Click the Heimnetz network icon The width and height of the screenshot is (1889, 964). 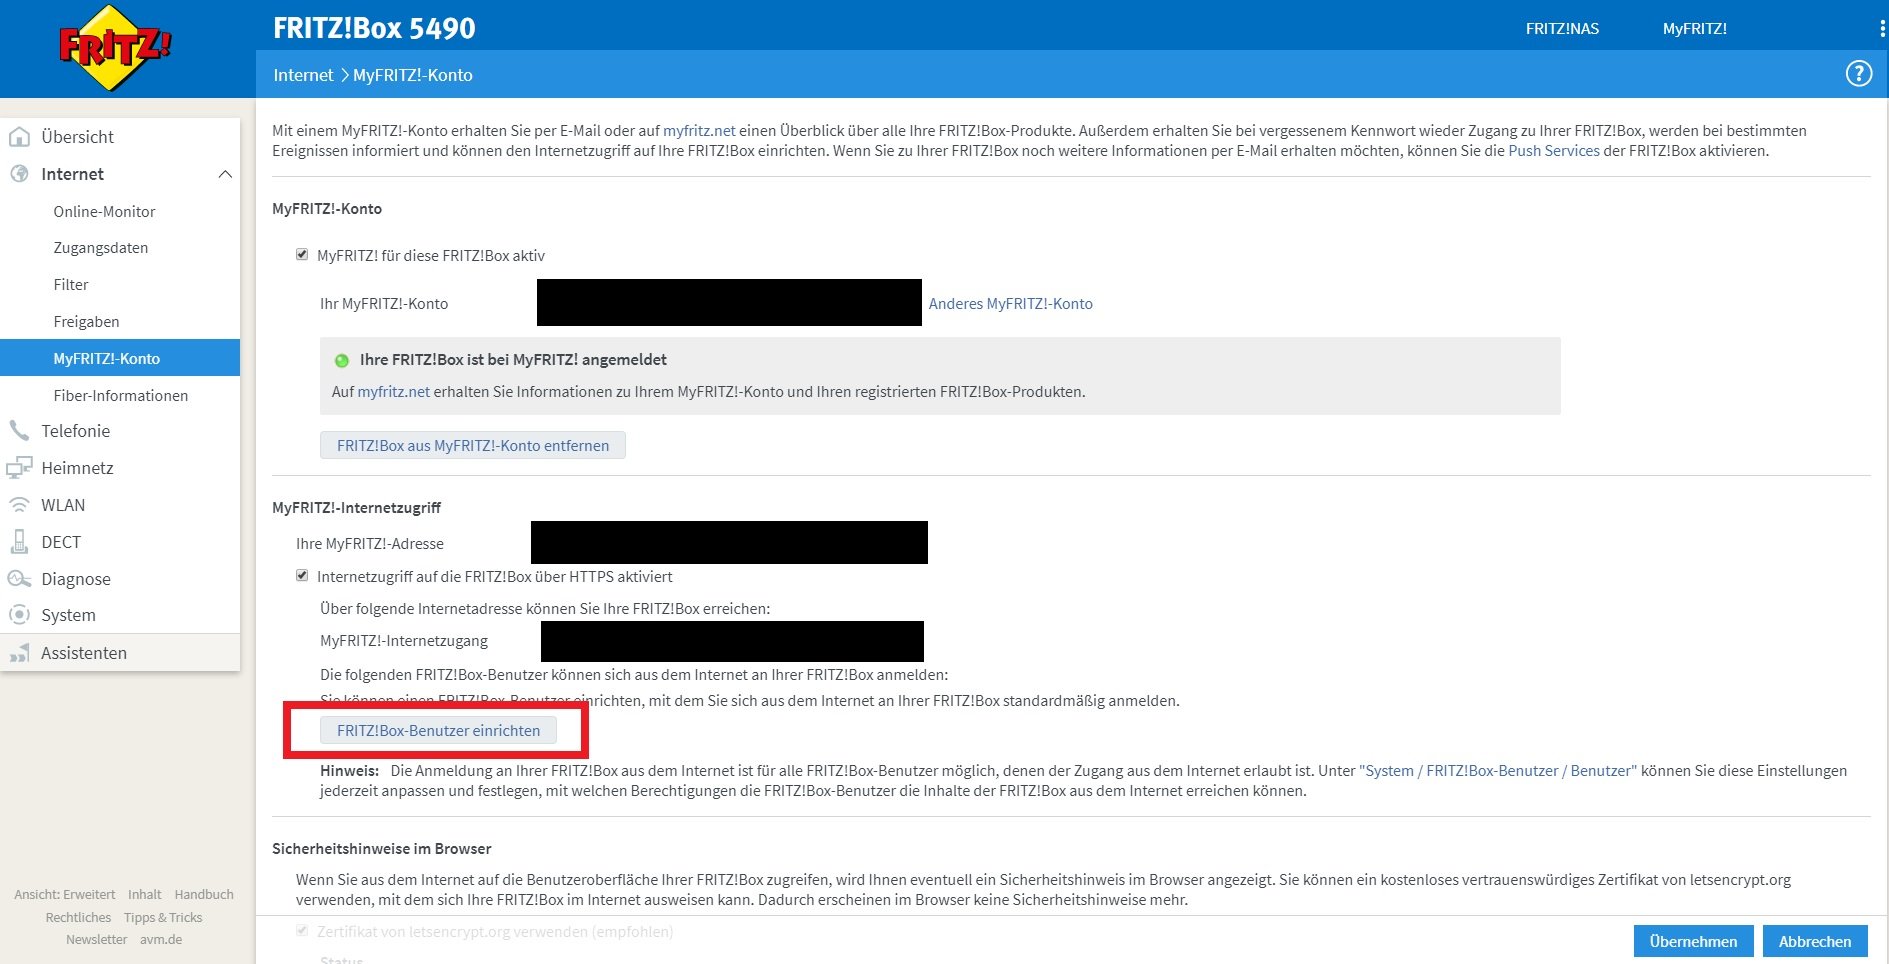(x=19, y=468)
